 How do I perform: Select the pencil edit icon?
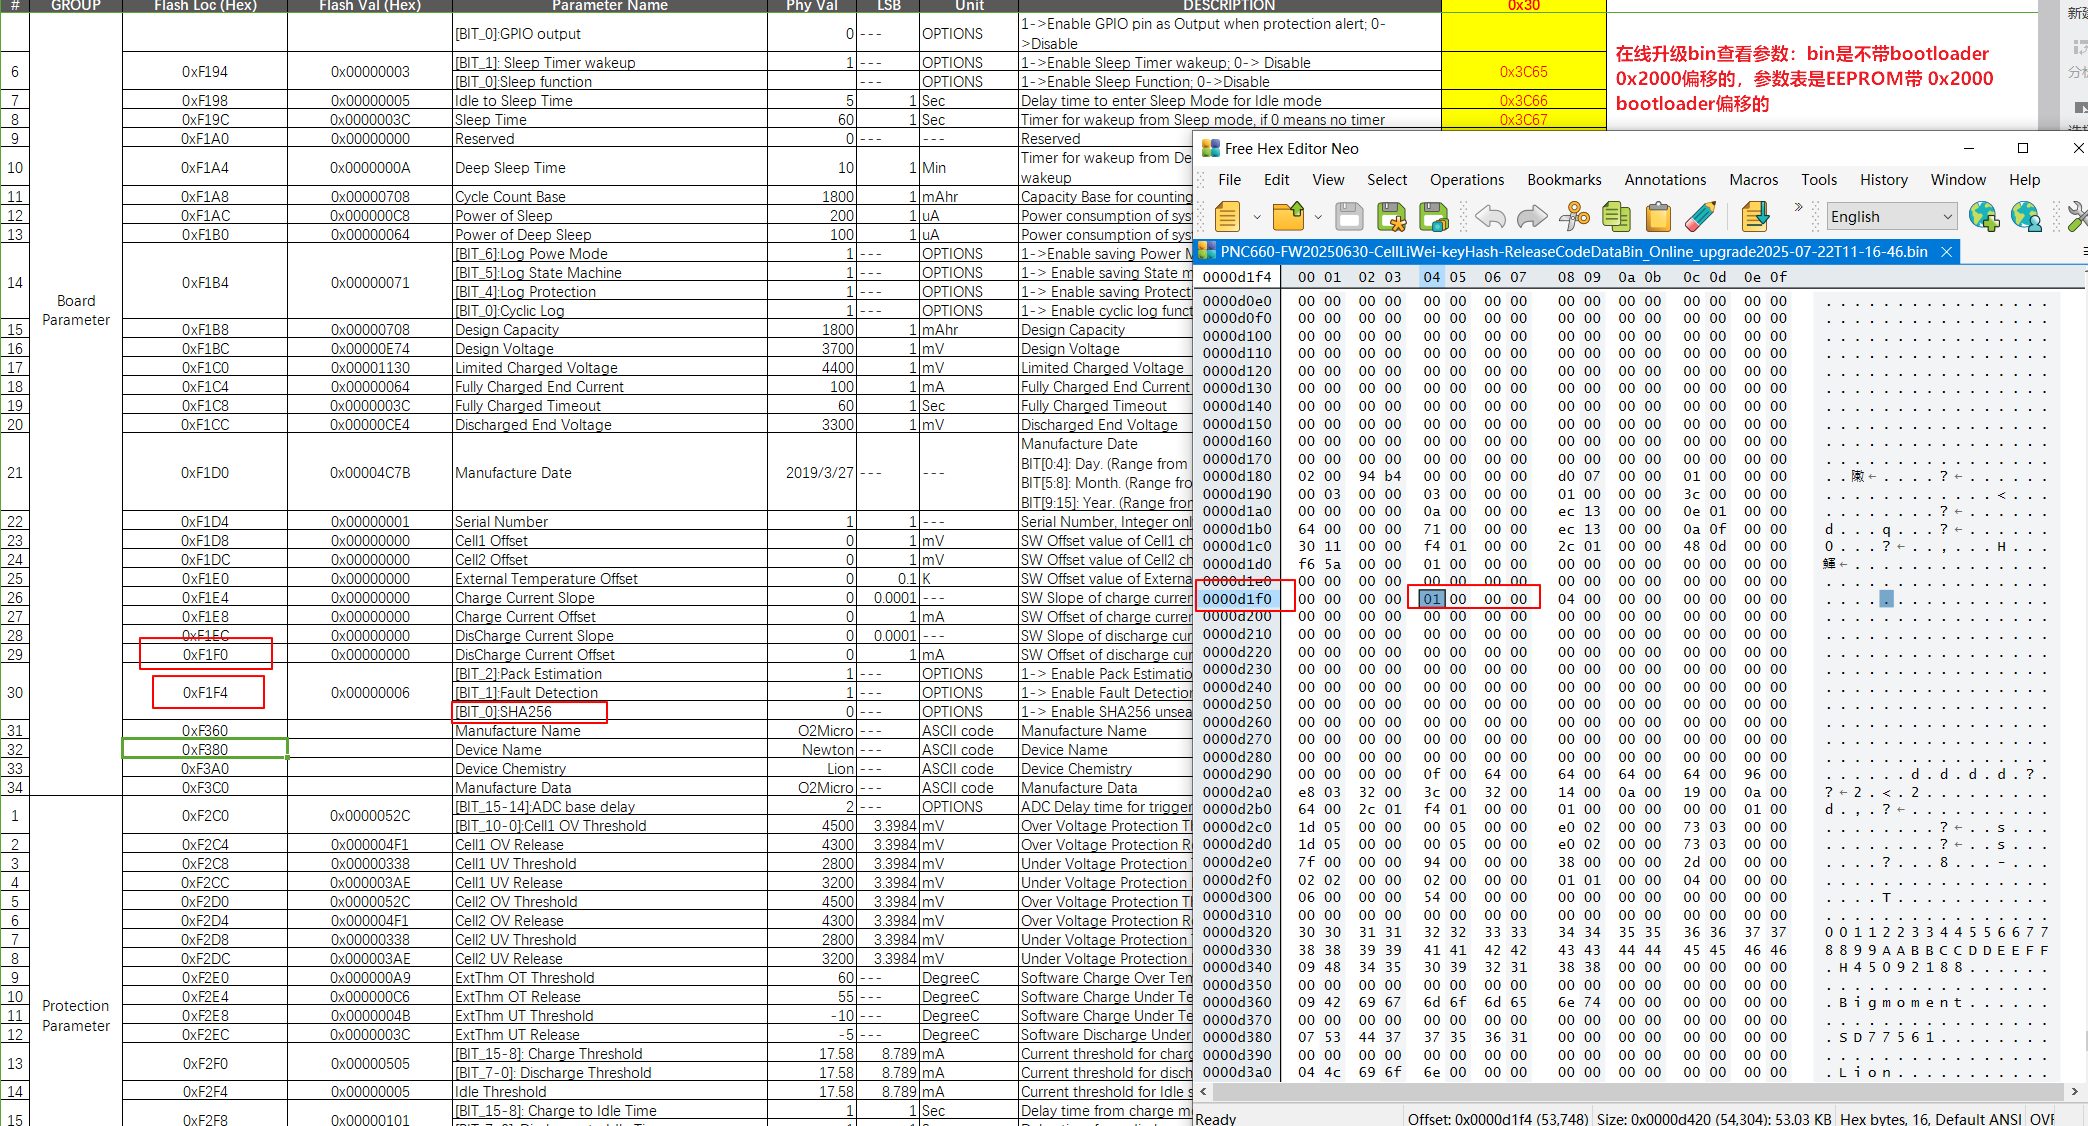point(1700,217)
